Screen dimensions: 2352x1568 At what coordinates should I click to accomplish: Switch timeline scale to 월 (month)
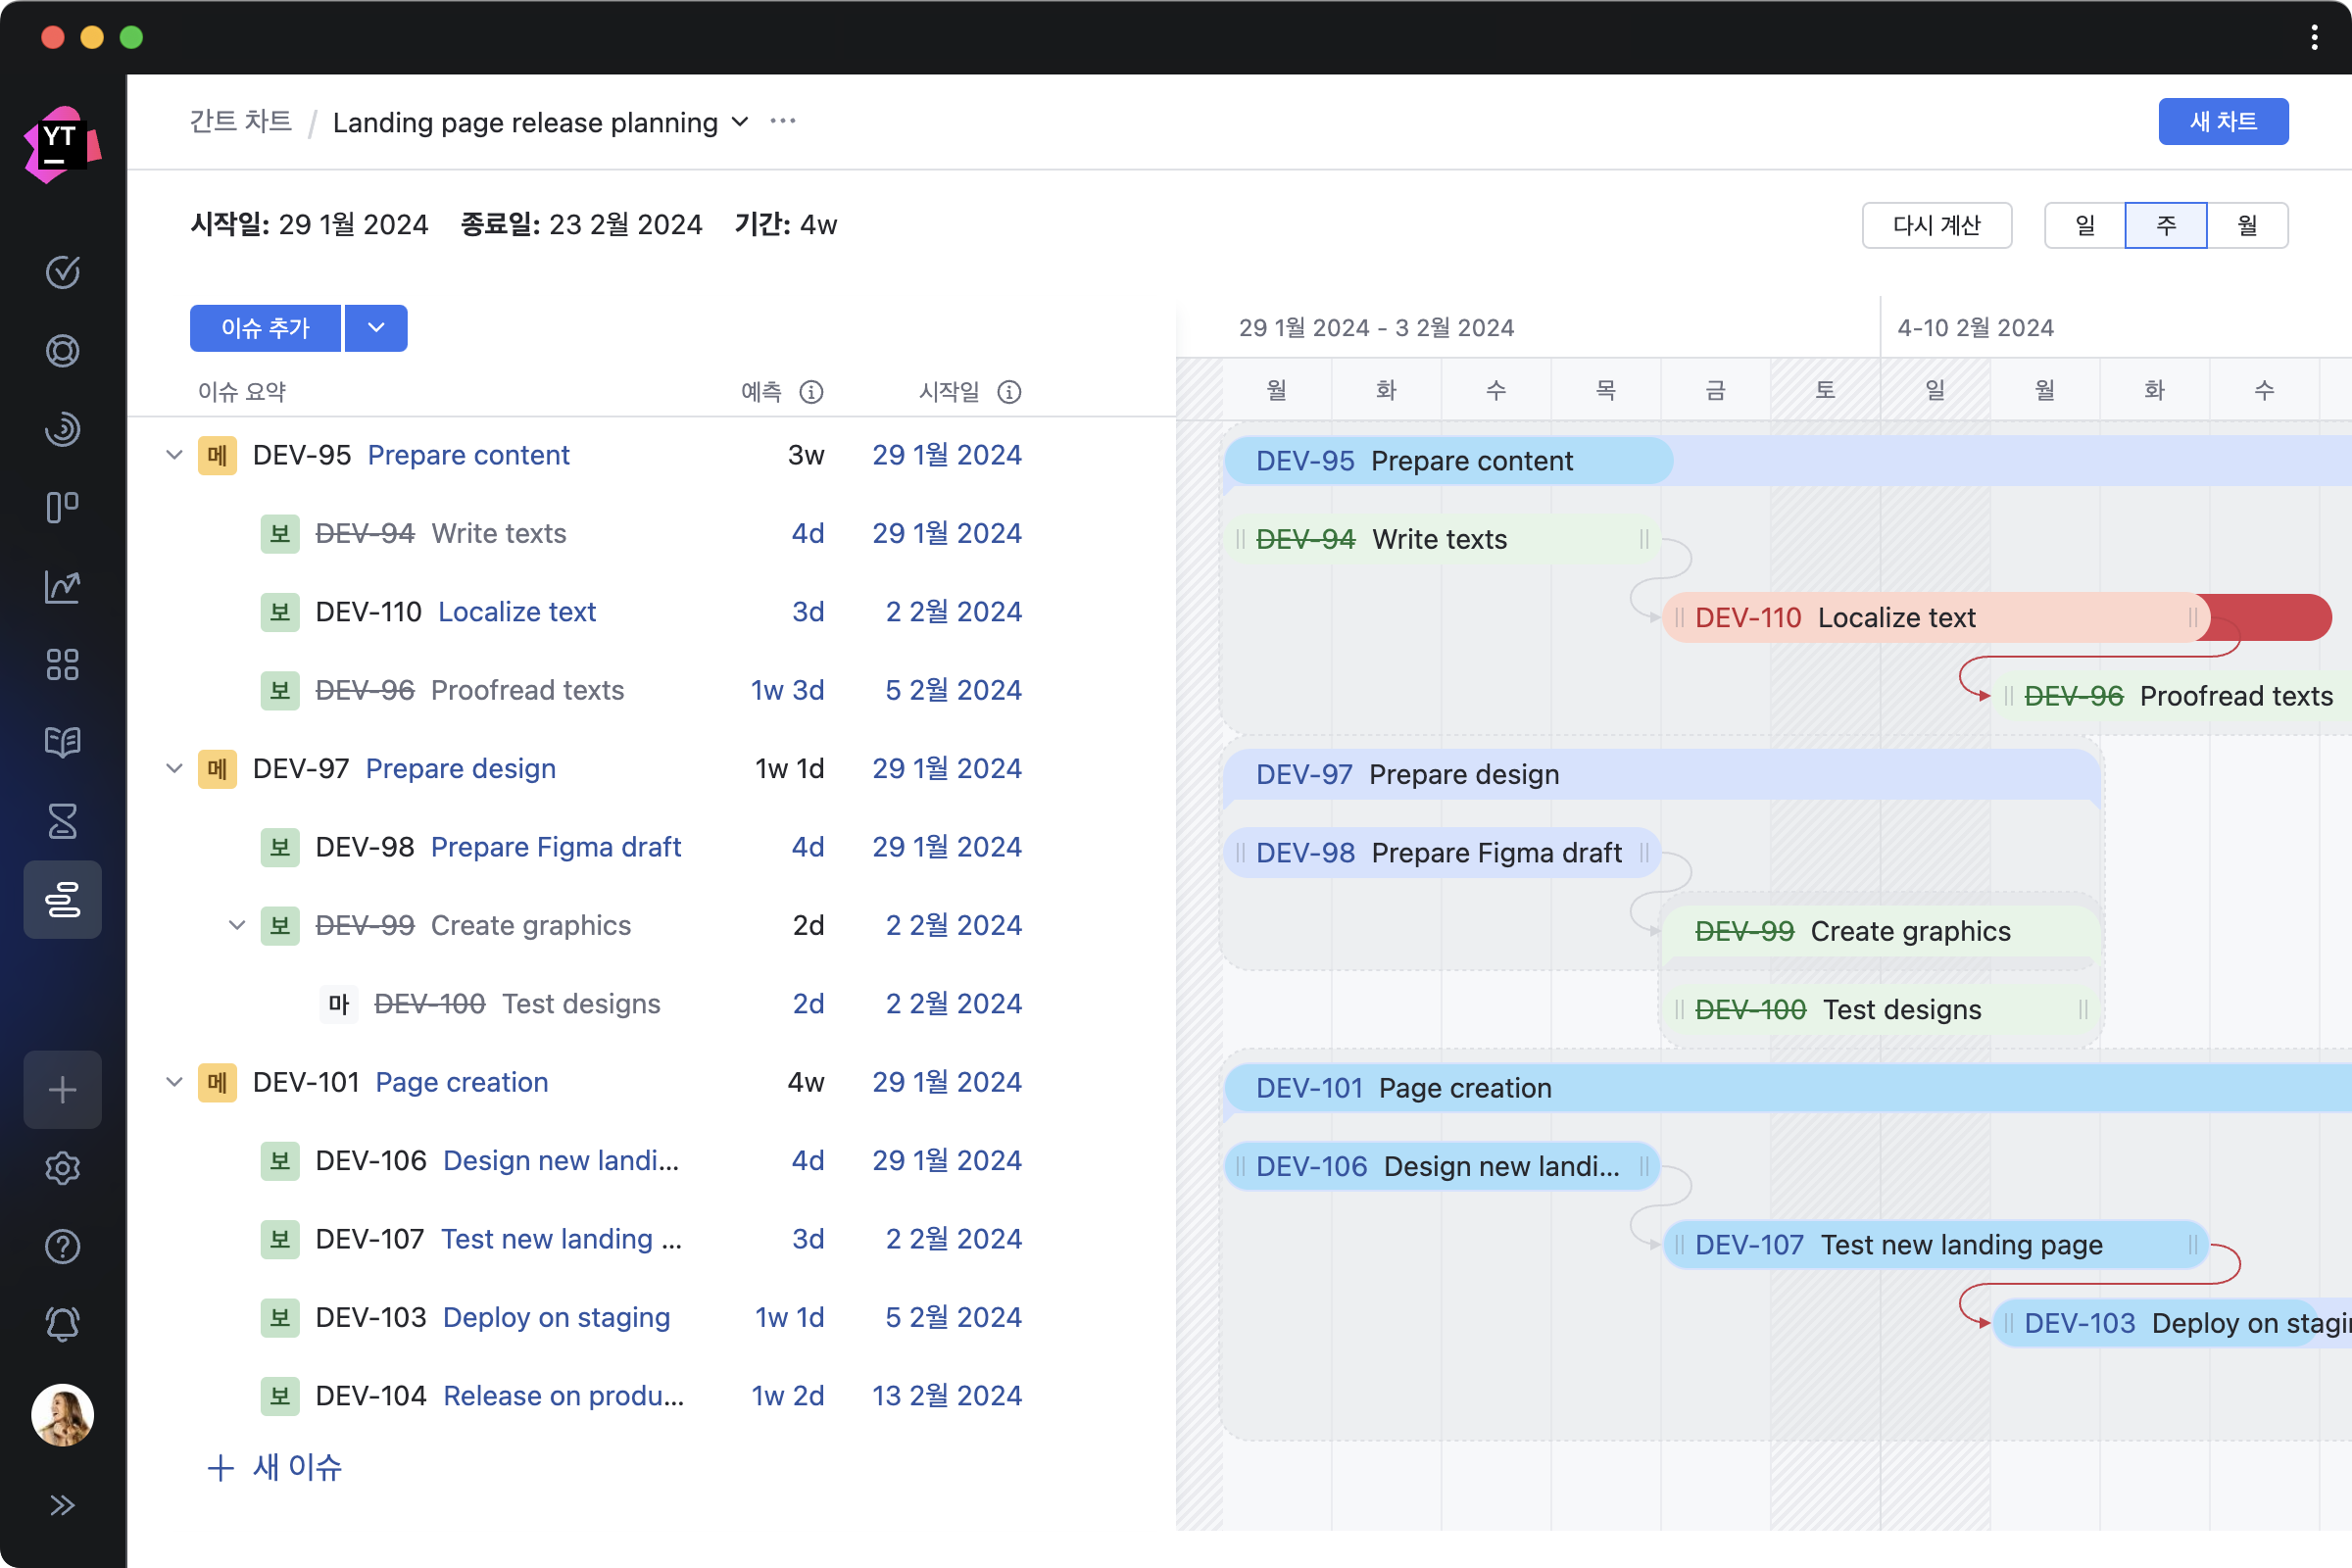2247,225
